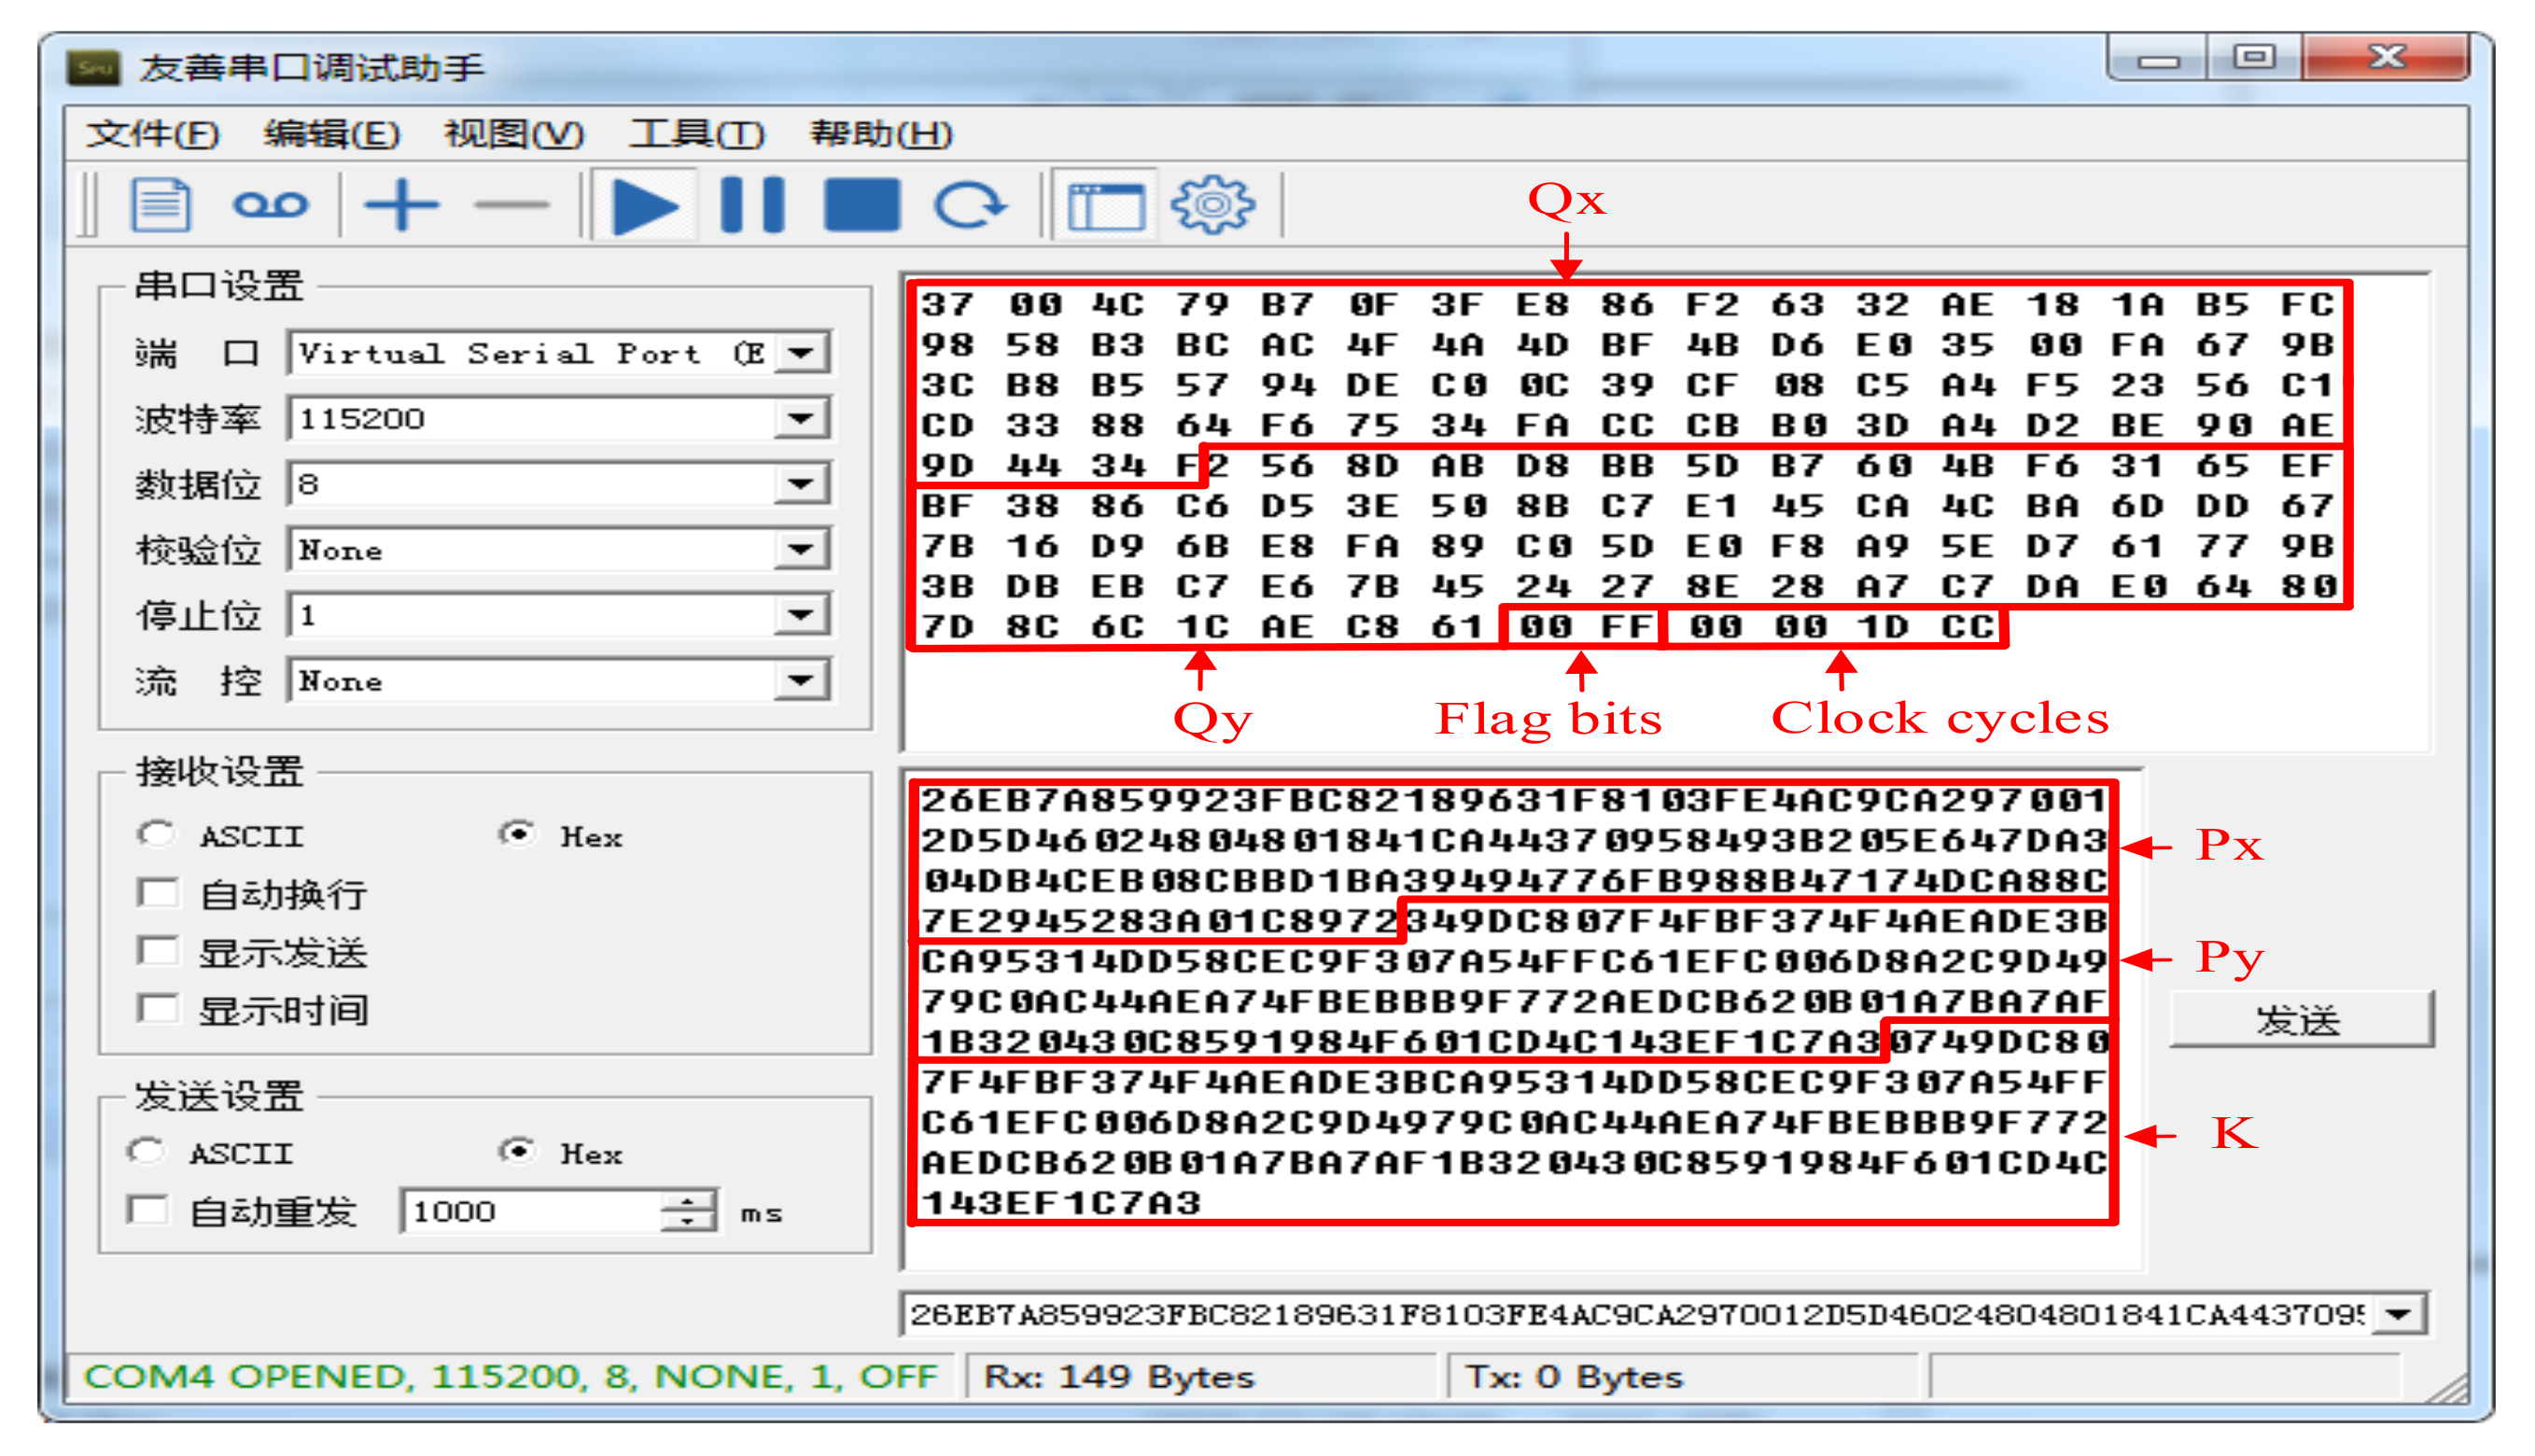Screen dimensions: 2535x1456
Task: Click the new document icon in toolbar
Action: click(x=160, y=206)
